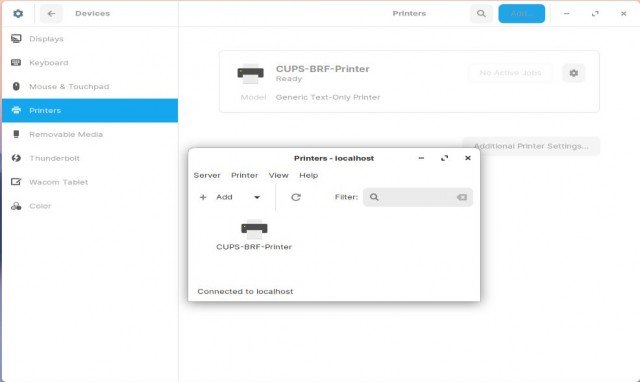This screenshot has height=382, width=640.
Task: Maximize the Settings window
Action: tap(595, 13)
